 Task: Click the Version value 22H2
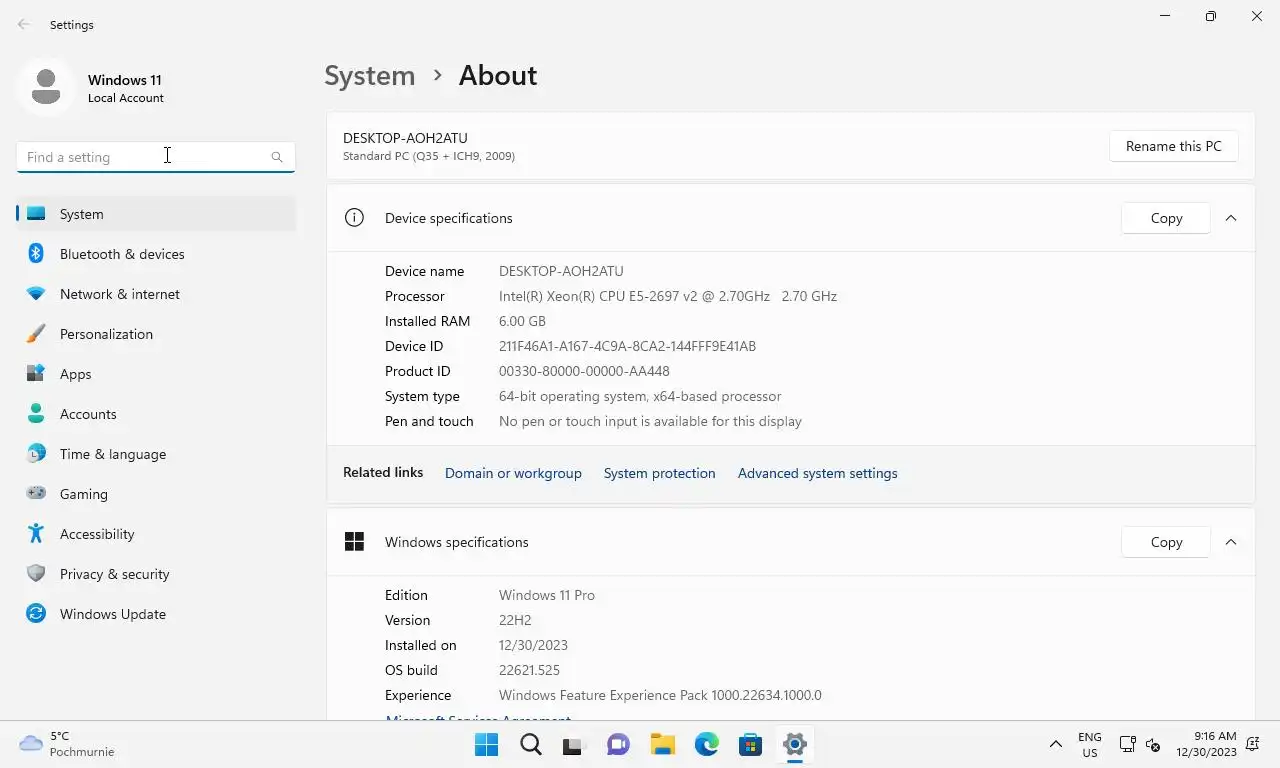[515, 620]
